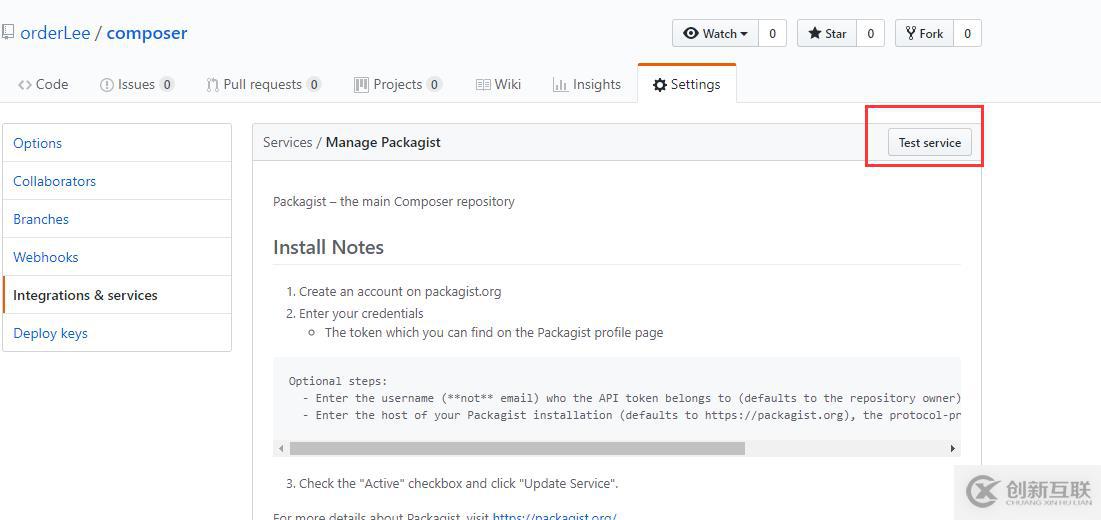Open the Issues tab

137,84
